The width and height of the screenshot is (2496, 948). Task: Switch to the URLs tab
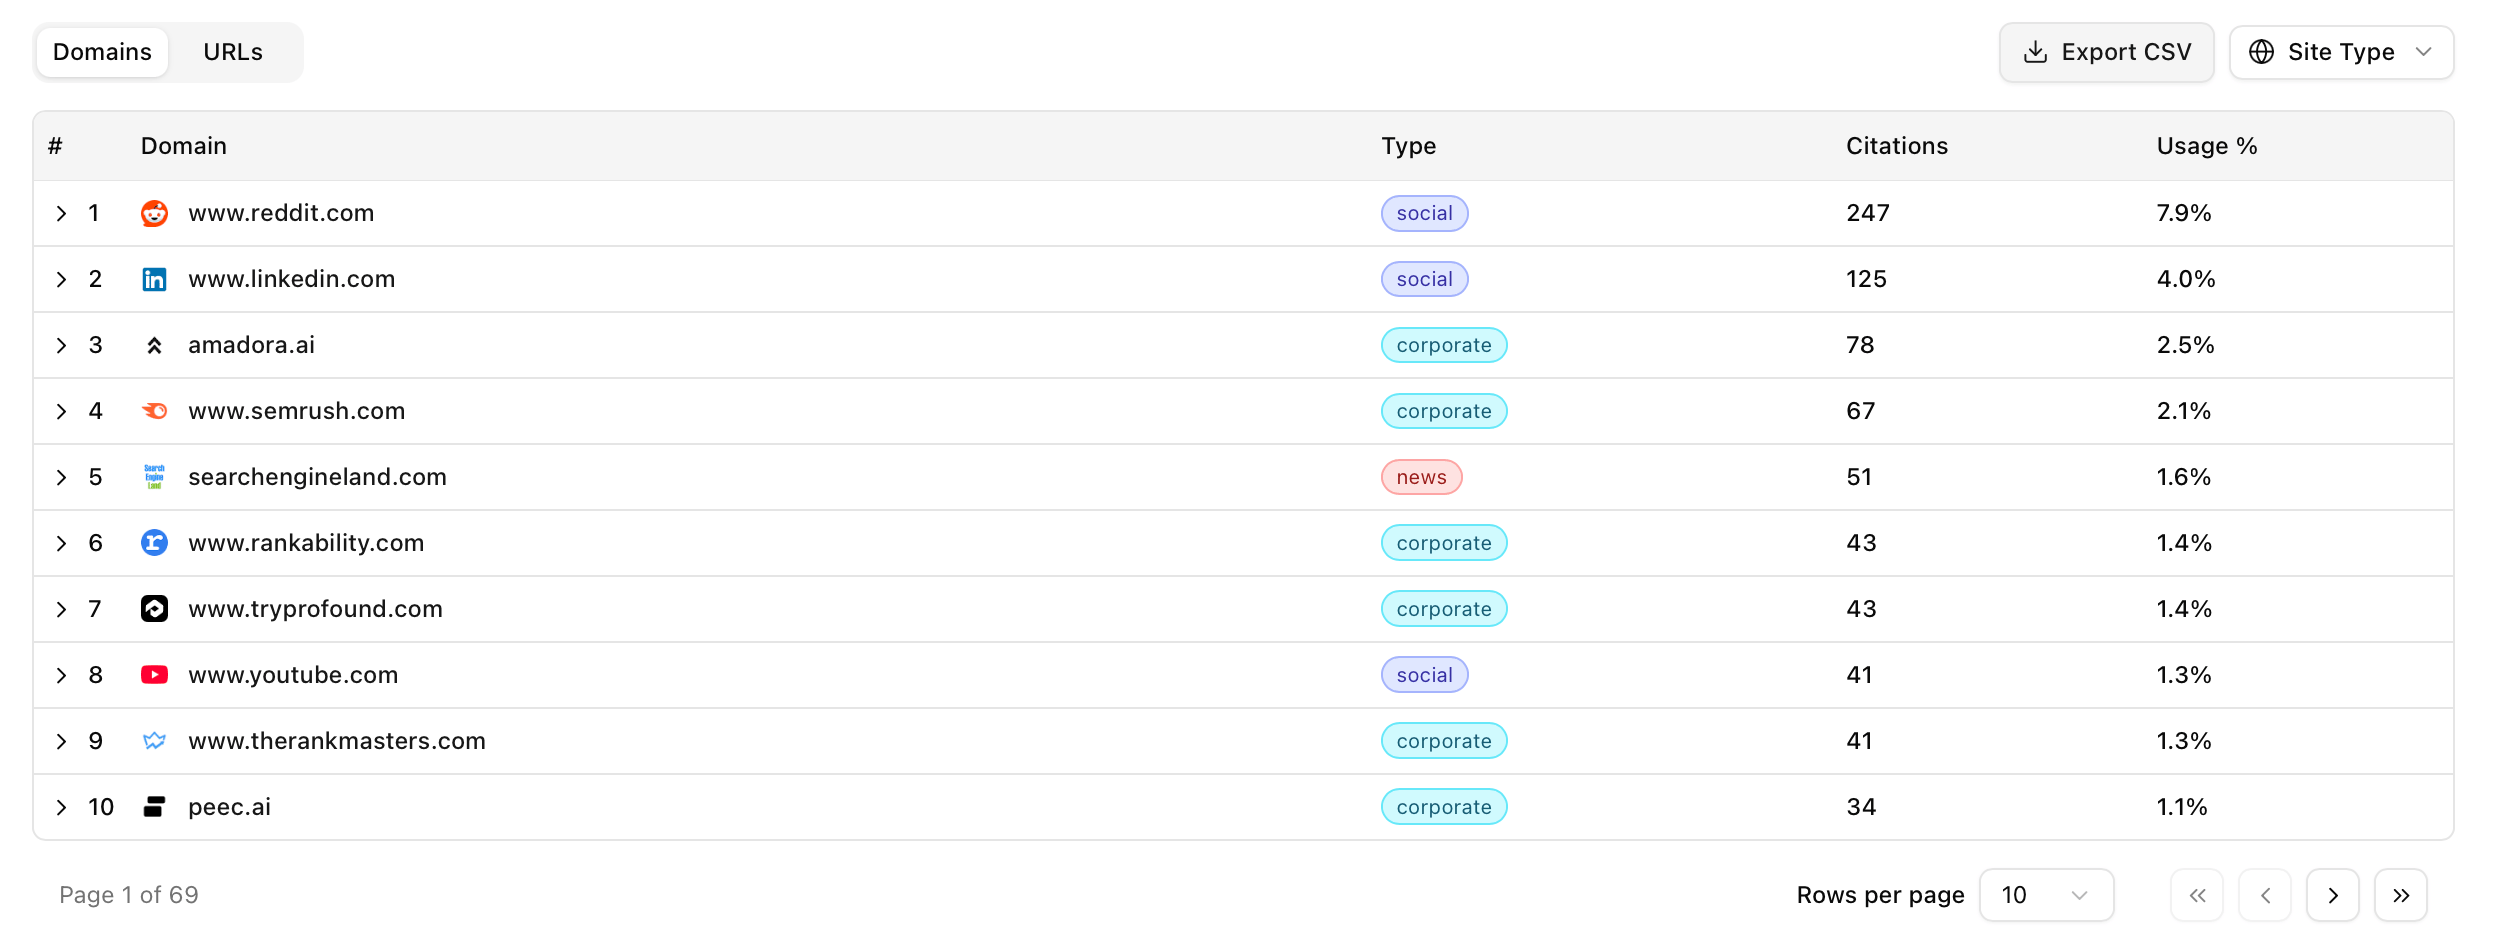point(233,52)
